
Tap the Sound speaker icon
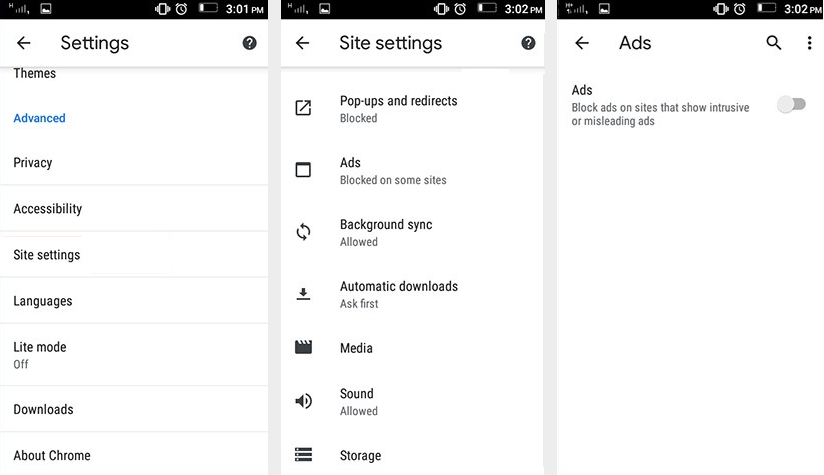tap(304, 401)
